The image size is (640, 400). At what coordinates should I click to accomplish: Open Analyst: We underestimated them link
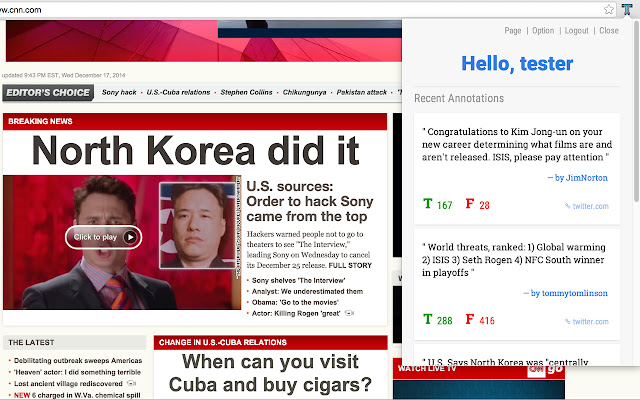pos(307,291)
